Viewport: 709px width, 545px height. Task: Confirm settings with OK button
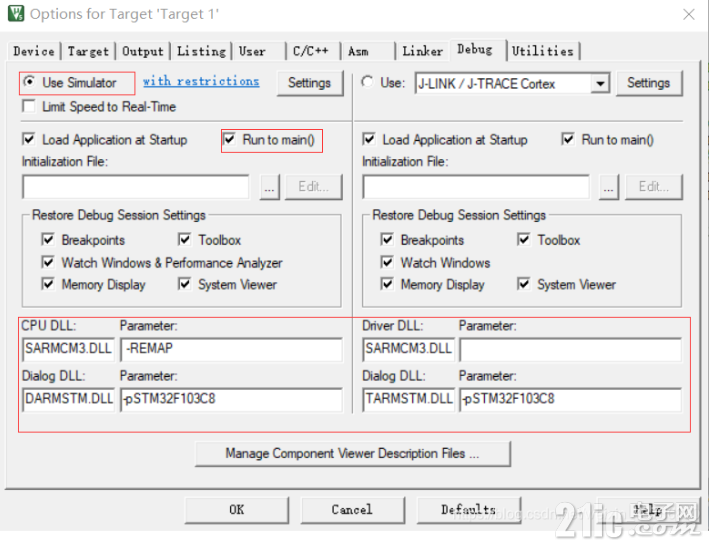click(236, 510)
